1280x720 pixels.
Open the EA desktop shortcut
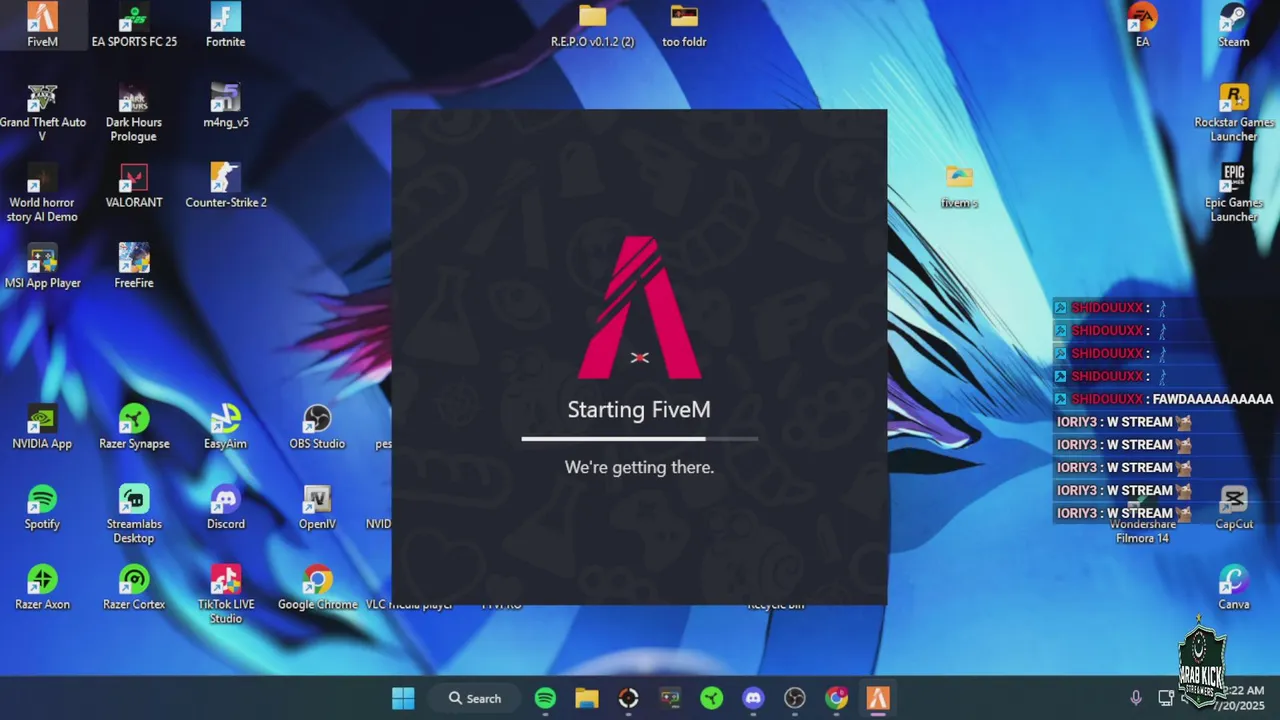pos(1142,25)
